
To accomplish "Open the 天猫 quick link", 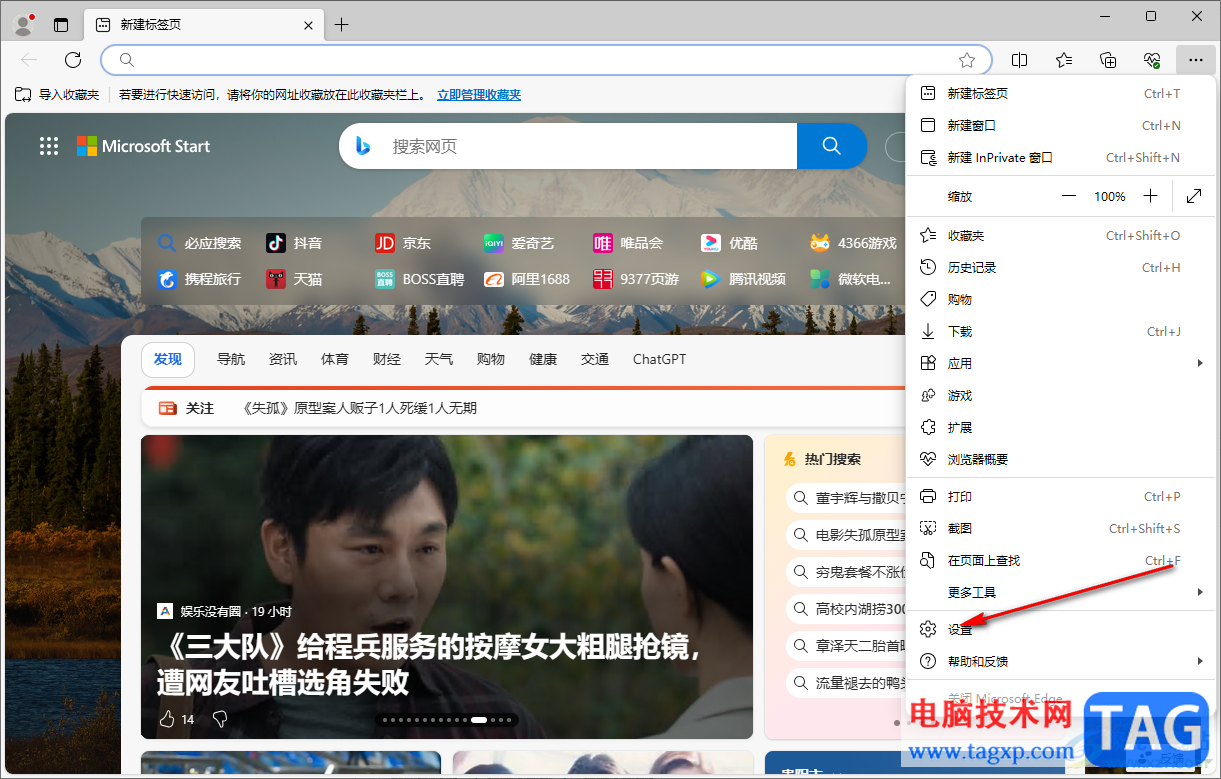I will pos(295,279).
